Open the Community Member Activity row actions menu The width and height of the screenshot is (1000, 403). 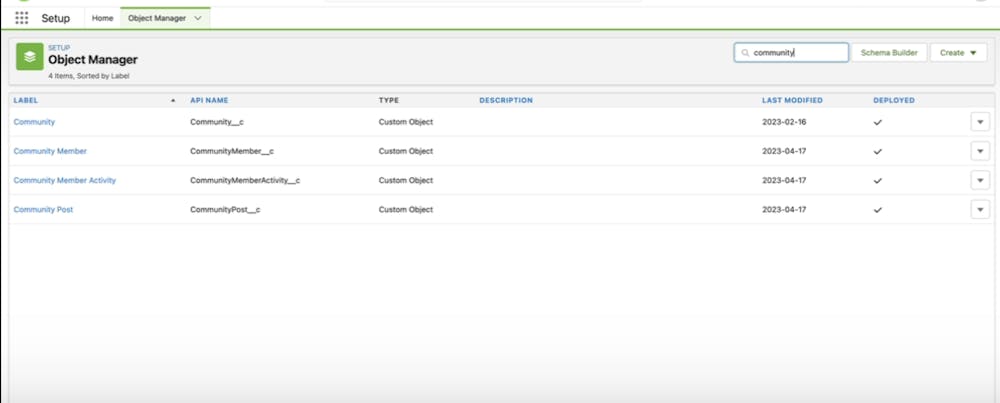click(x=980, y=180)
